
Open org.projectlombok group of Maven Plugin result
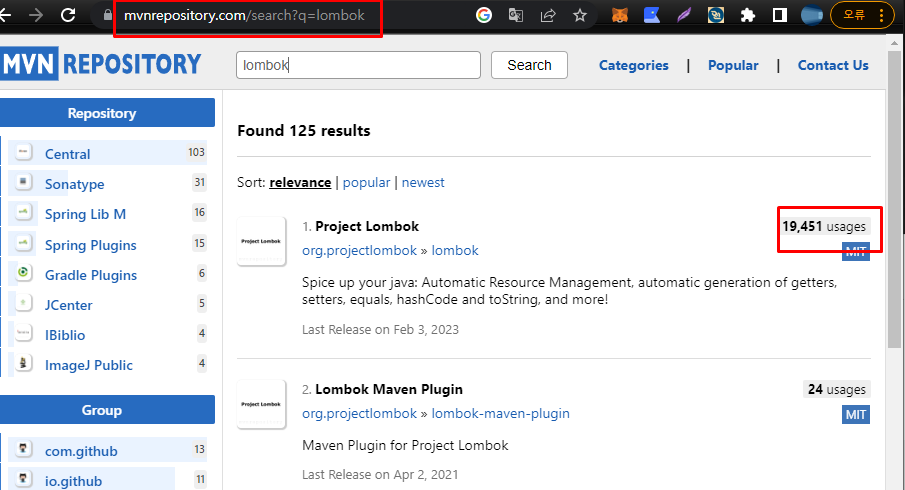(x=359, y=414)
